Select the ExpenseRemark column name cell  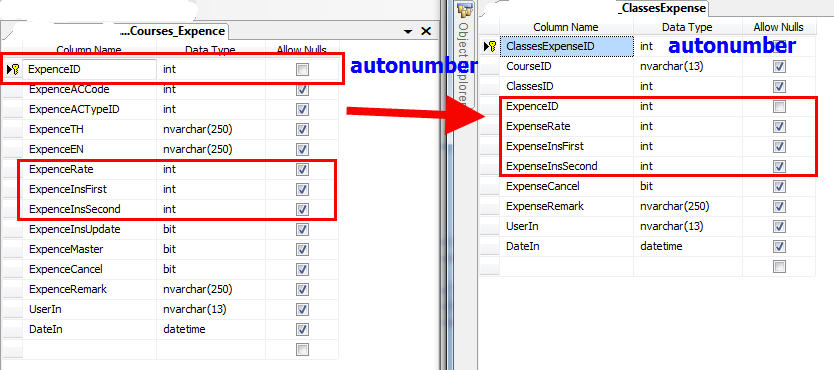566,206
